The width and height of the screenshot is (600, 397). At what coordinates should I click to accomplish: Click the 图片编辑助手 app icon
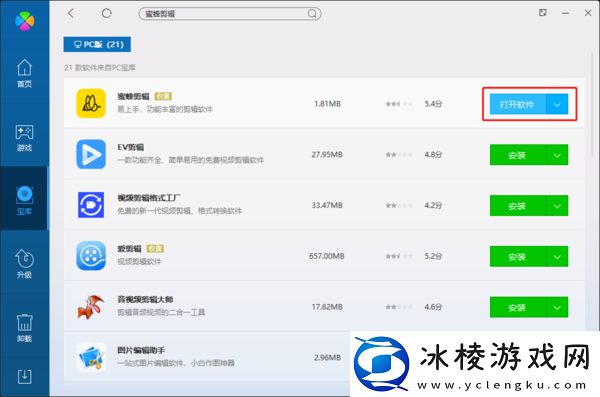pos(91,357)
